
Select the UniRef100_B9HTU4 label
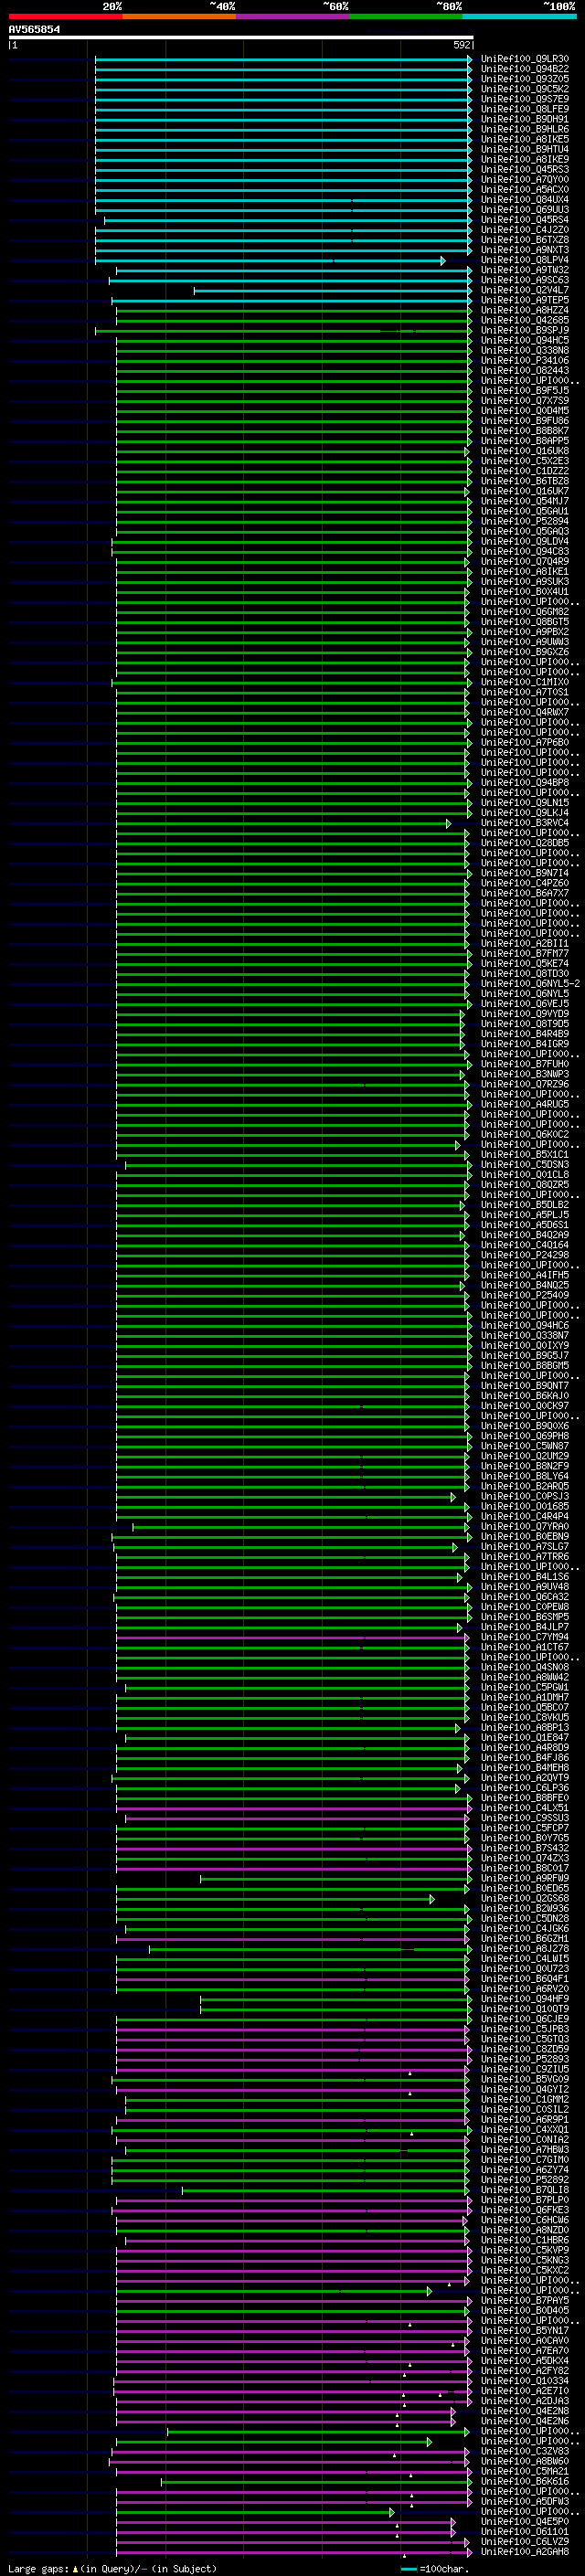point(524,149)
